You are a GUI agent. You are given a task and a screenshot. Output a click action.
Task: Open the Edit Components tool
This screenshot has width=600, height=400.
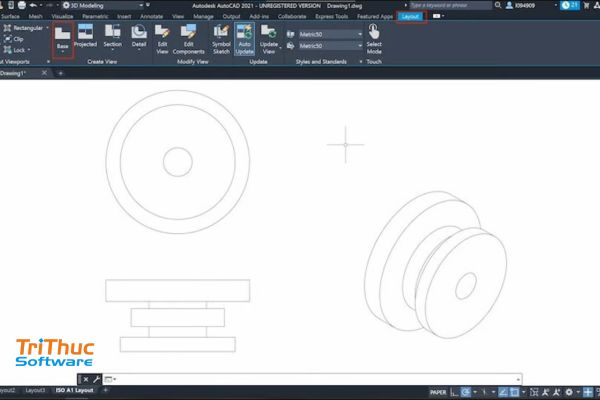188,39
